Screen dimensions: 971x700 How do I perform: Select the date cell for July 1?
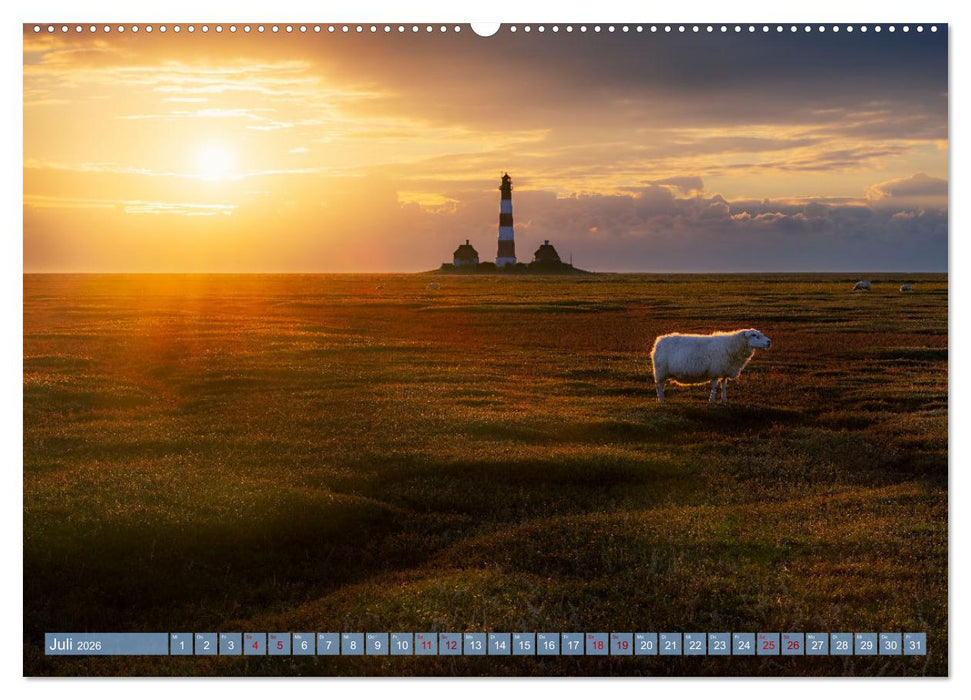[x=183, y=646]
